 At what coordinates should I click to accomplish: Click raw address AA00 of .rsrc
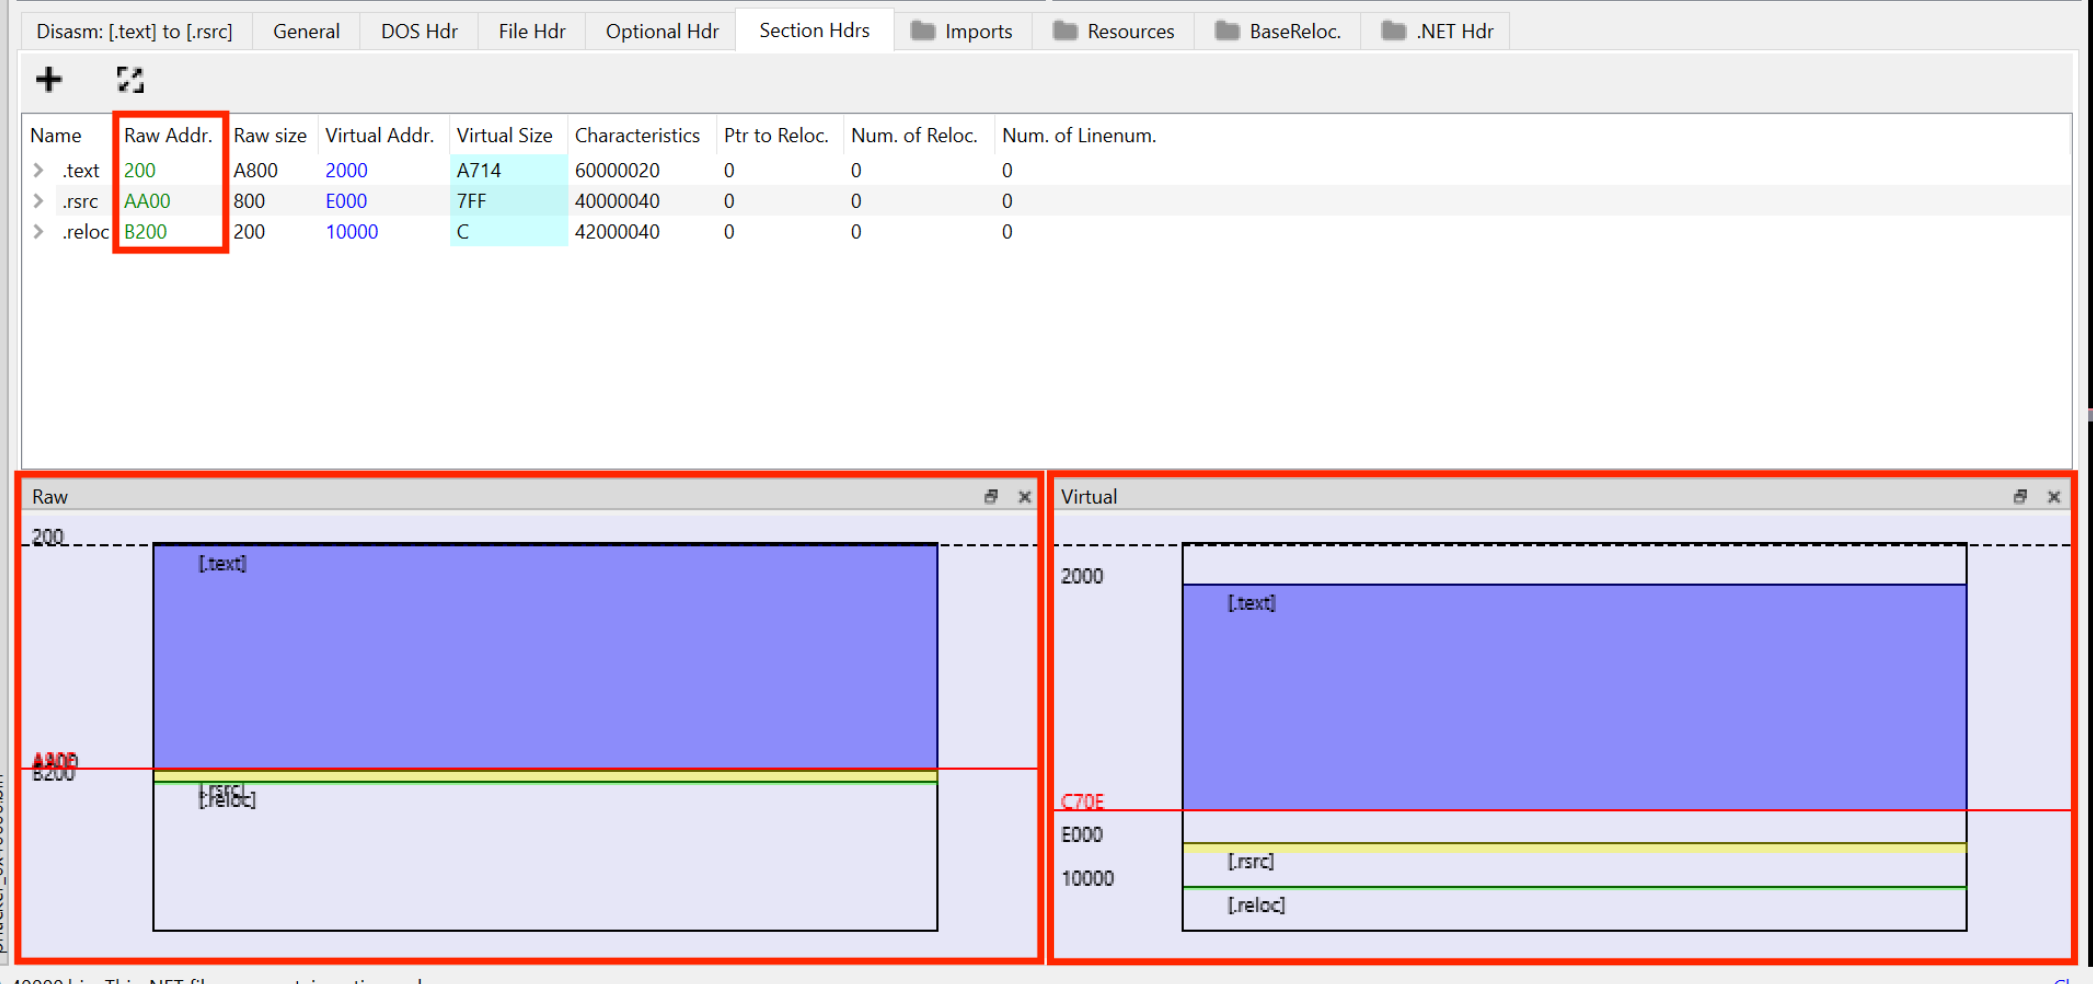[147, 201]
